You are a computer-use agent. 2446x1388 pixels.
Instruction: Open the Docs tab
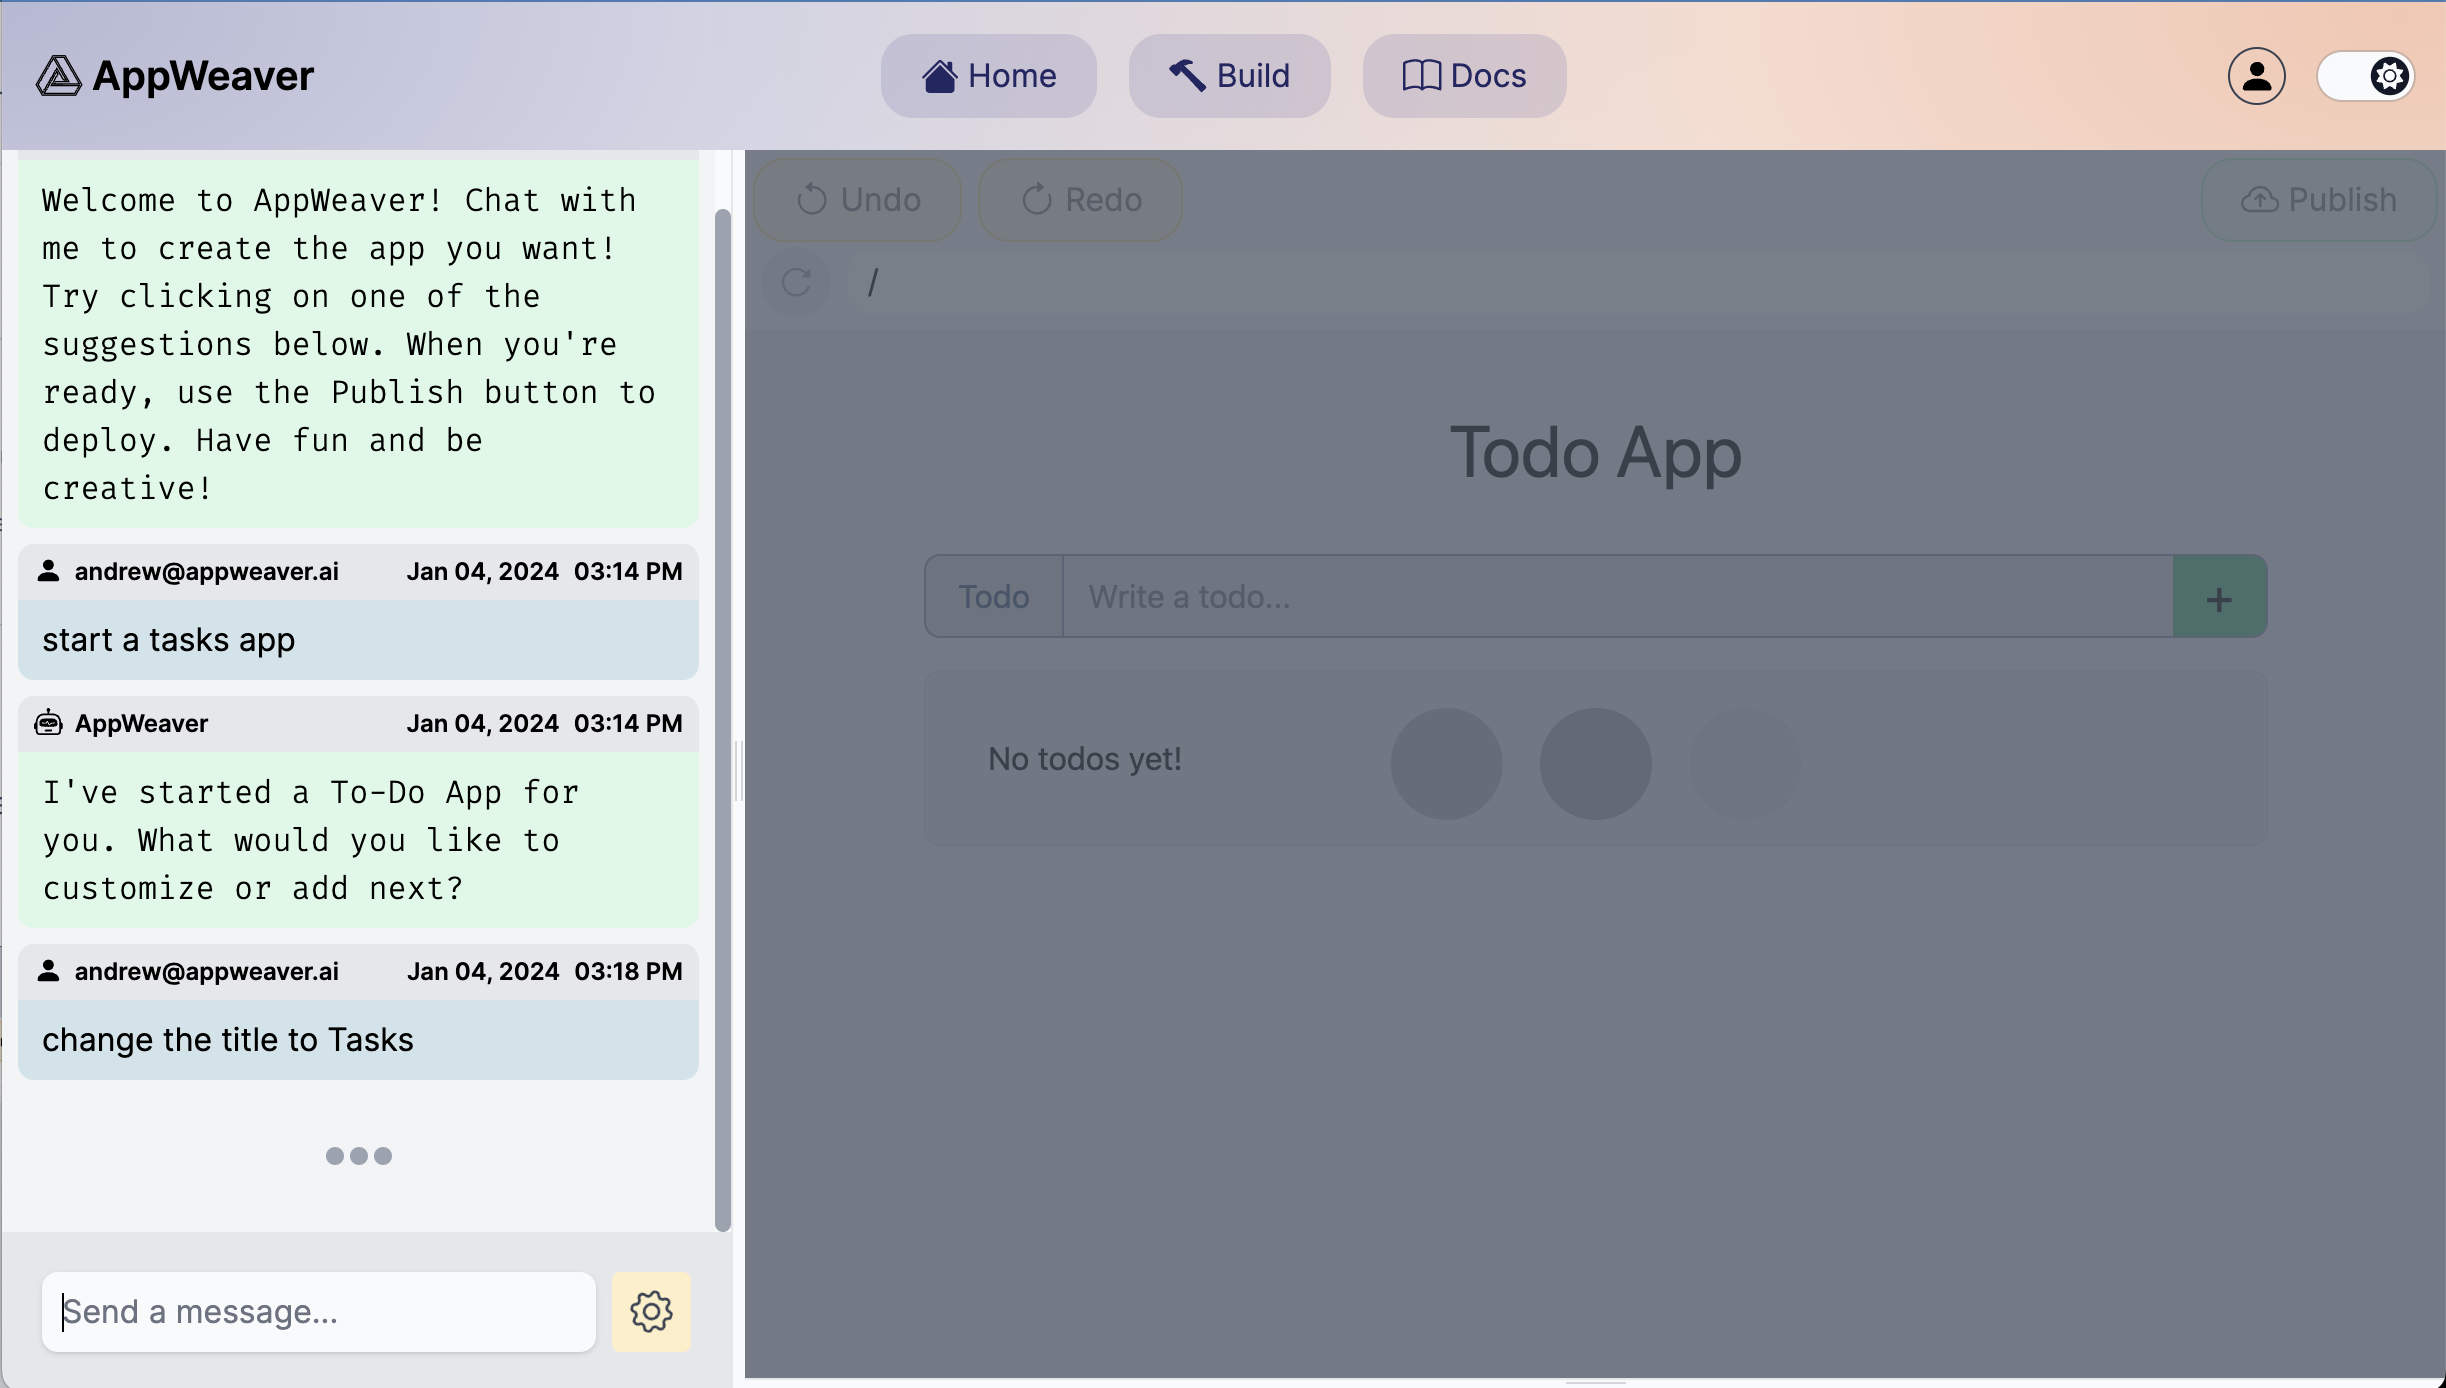(x=1464, y=76)
